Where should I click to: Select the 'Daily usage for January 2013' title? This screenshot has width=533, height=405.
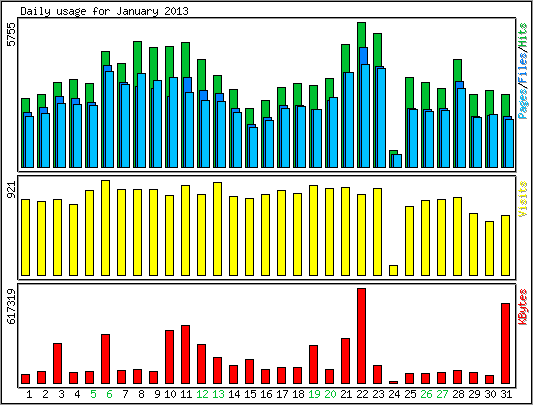pyautogui.click(x=104, y=11)
